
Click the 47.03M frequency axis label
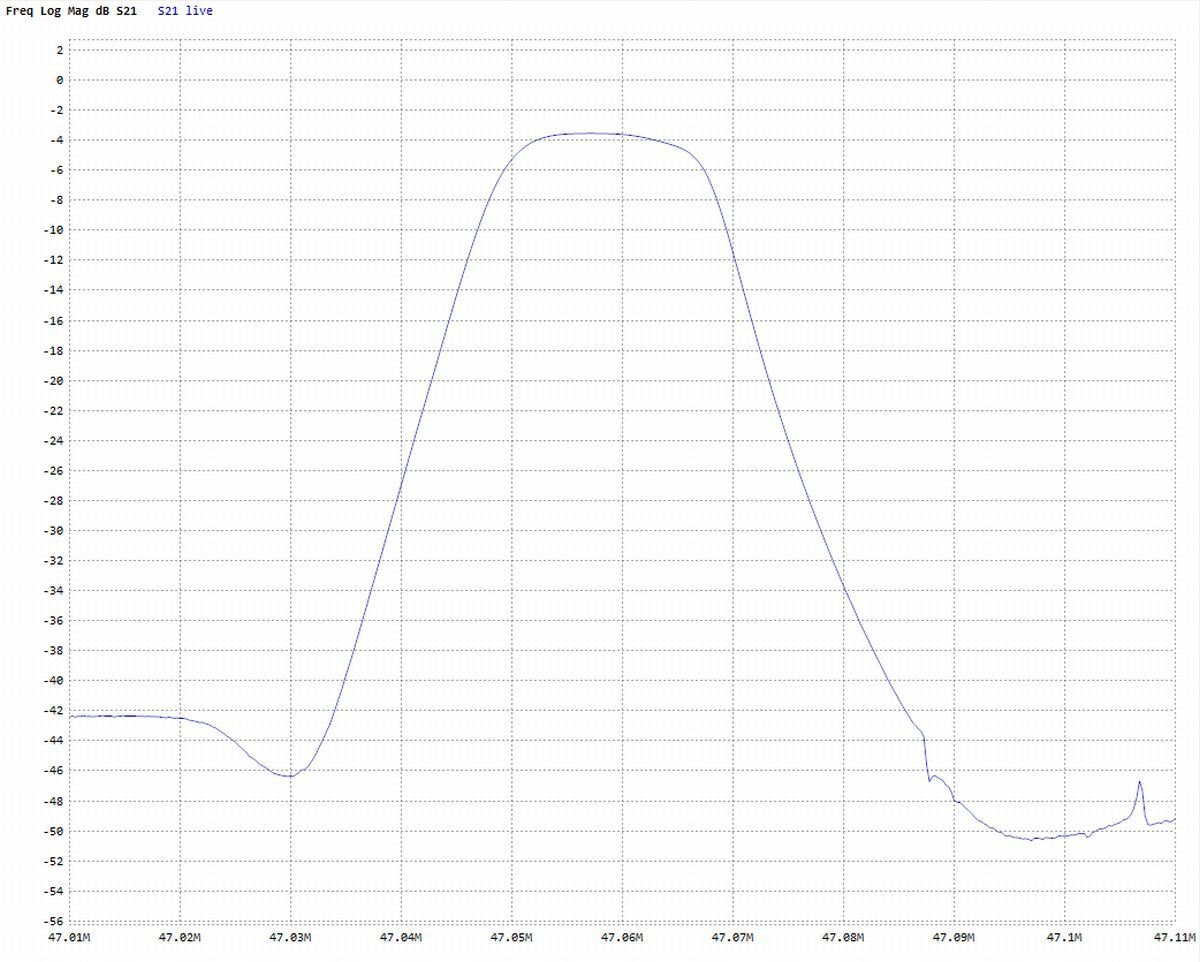click(291, 938)
